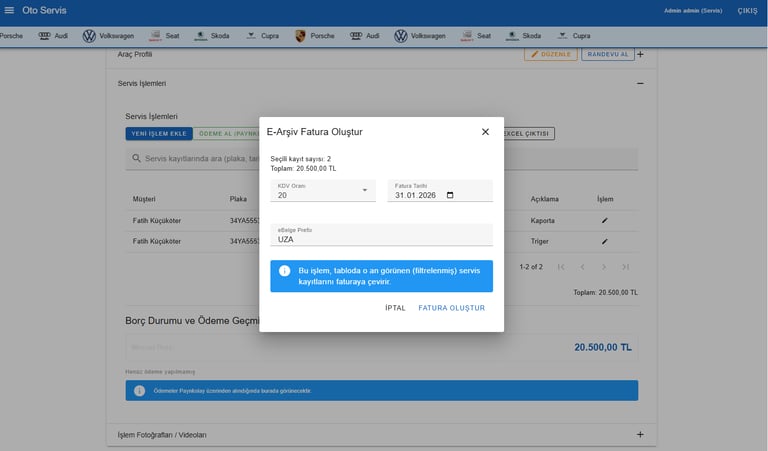Click the İPTAL button
The height and width of the screenshot is (451, 768).
(395, 308)
